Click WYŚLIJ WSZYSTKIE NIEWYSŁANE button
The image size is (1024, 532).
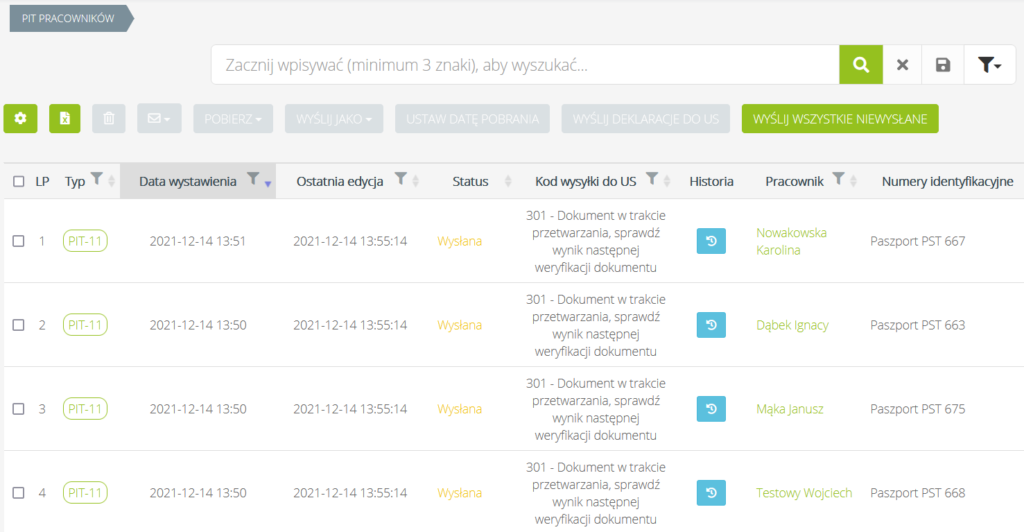839,119
